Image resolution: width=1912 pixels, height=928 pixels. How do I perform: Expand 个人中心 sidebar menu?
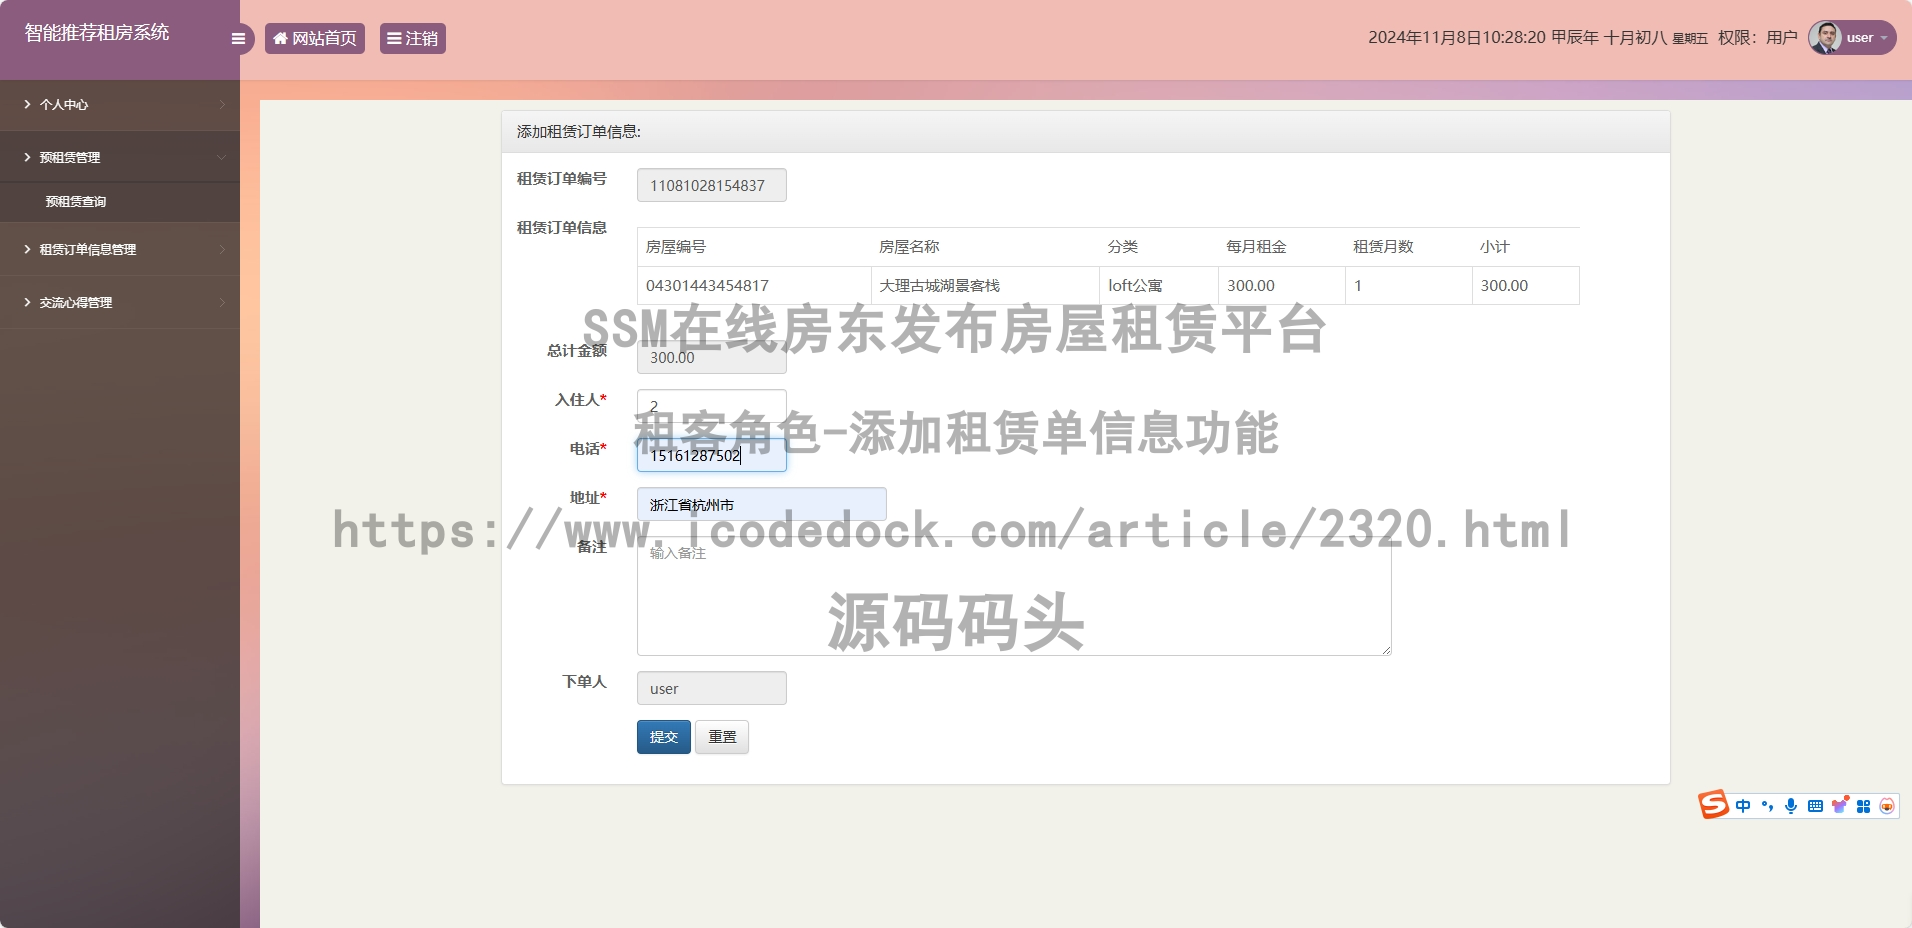point(120,105)
